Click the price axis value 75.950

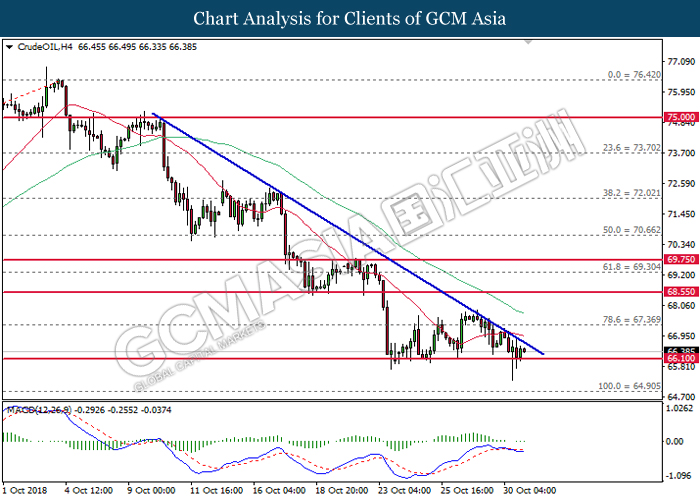[x=681, y=92]
